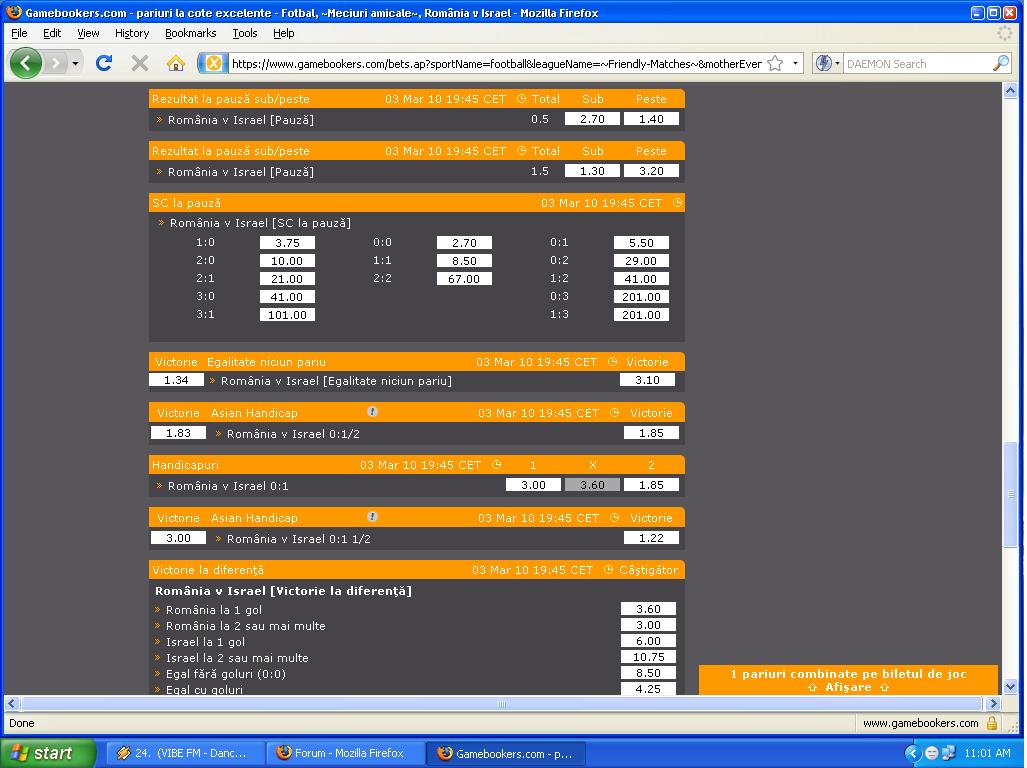Click Egal fără goluri (0:0) link
The image size is (1027, 768).
(226, 674)
